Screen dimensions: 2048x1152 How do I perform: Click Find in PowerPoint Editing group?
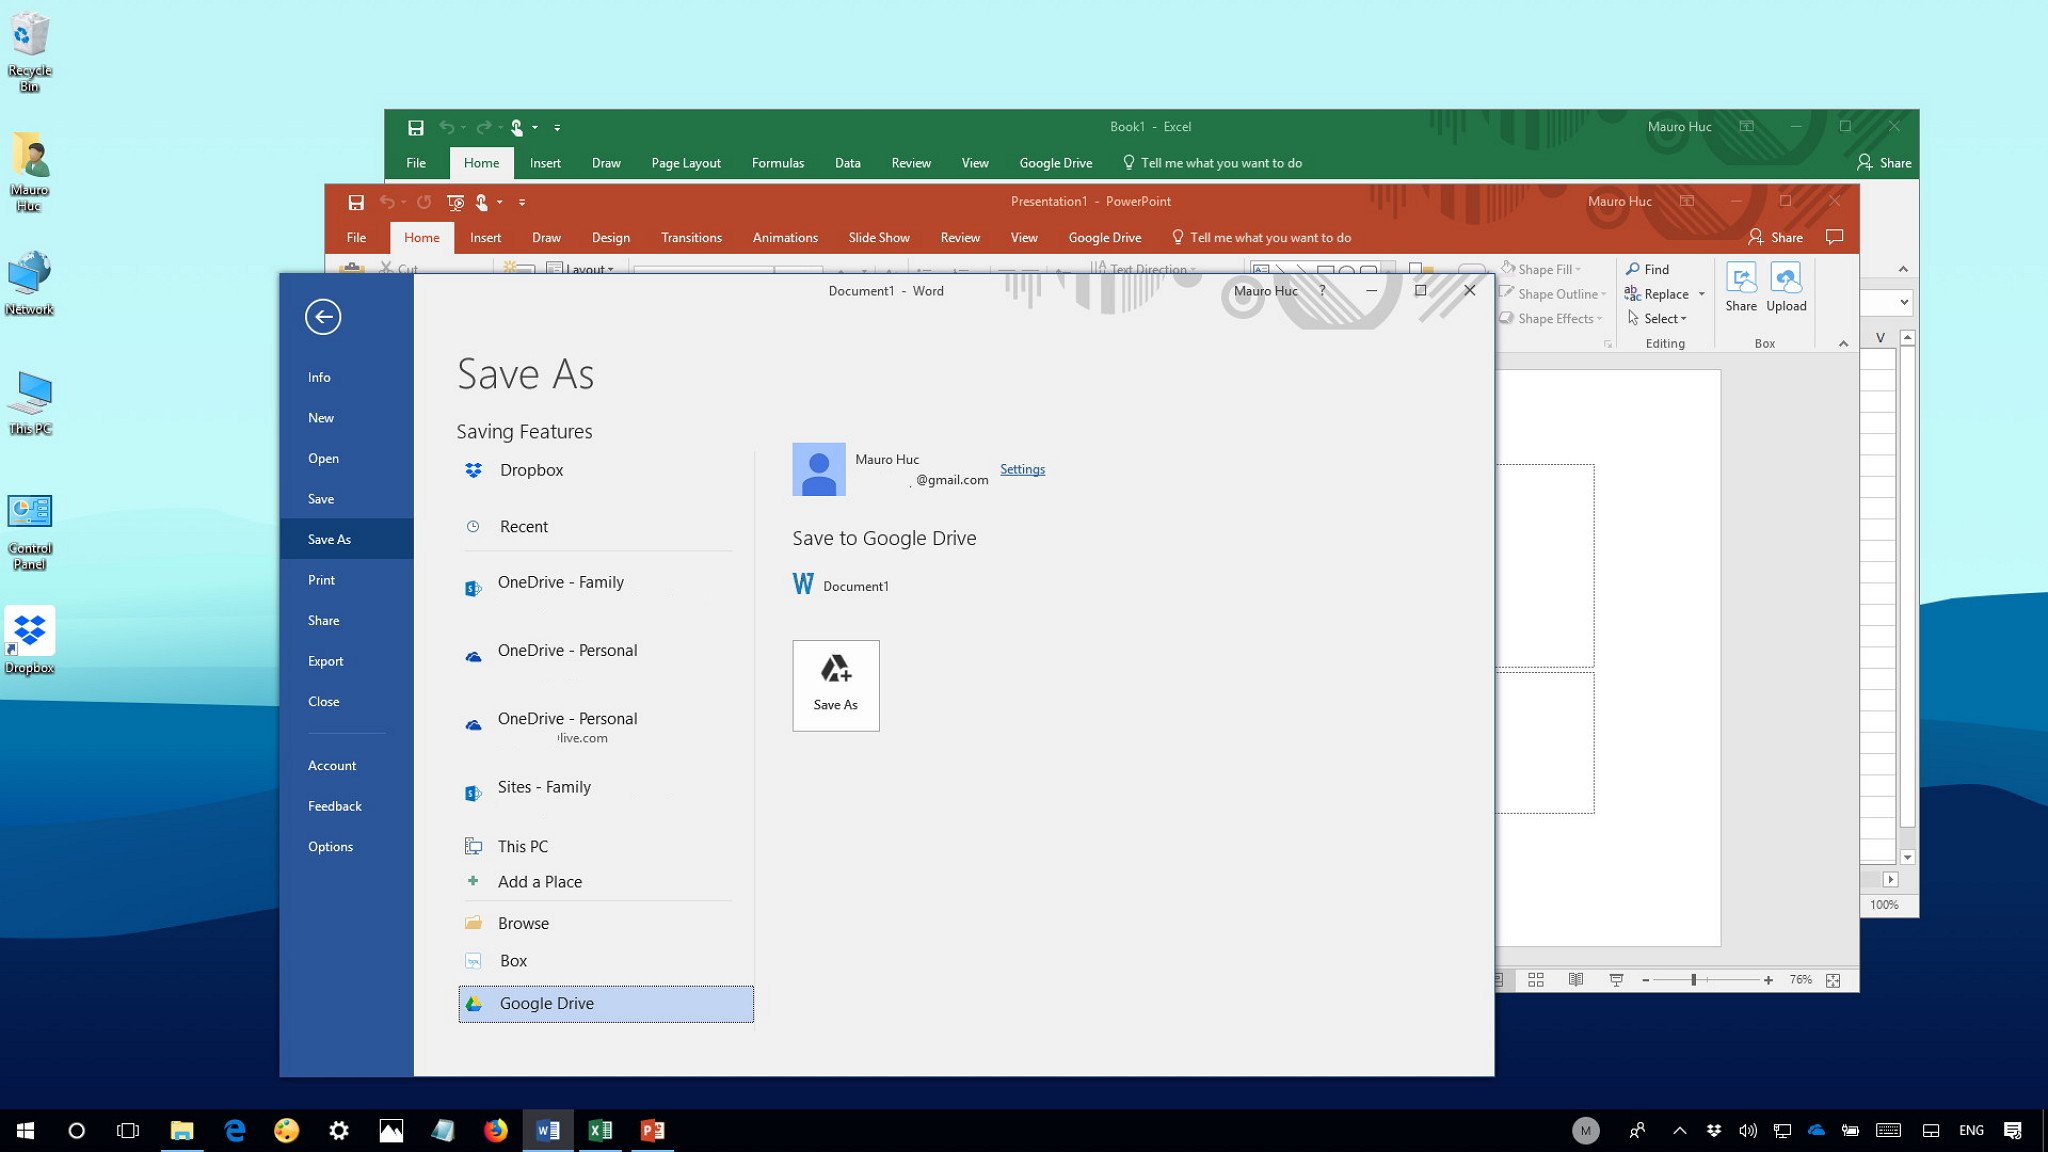click(1647, 269)
